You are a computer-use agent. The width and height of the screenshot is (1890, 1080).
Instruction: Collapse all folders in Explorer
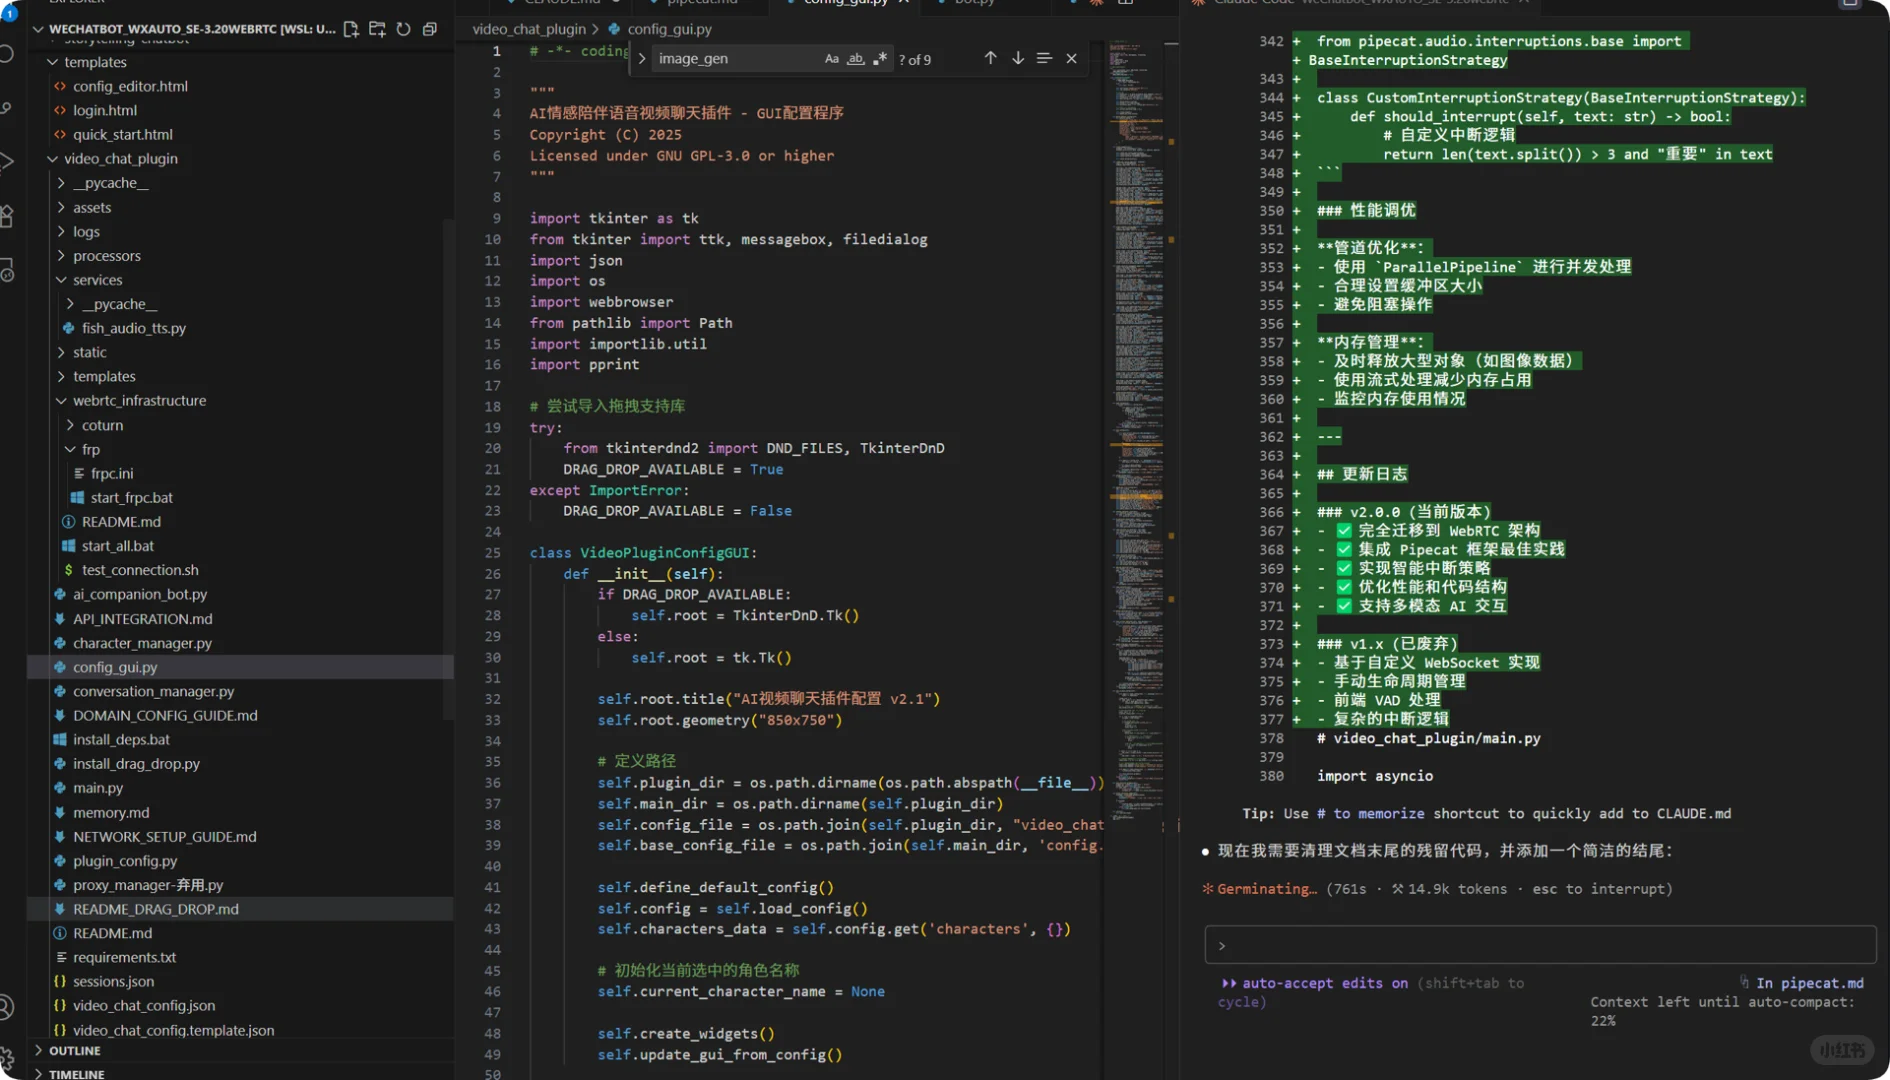(430, 29)
